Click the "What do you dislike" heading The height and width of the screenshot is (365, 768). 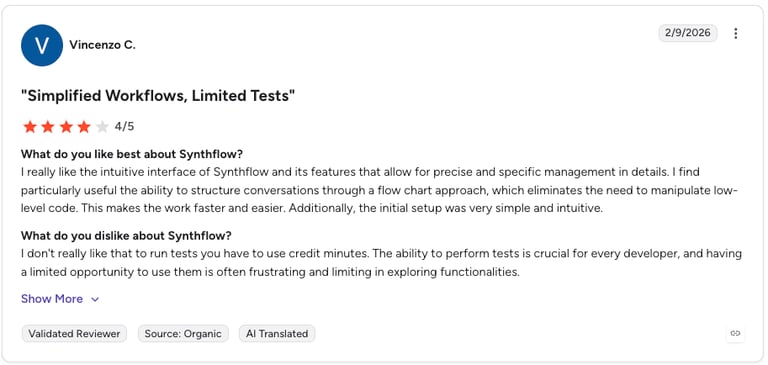(x=126, y=236)
